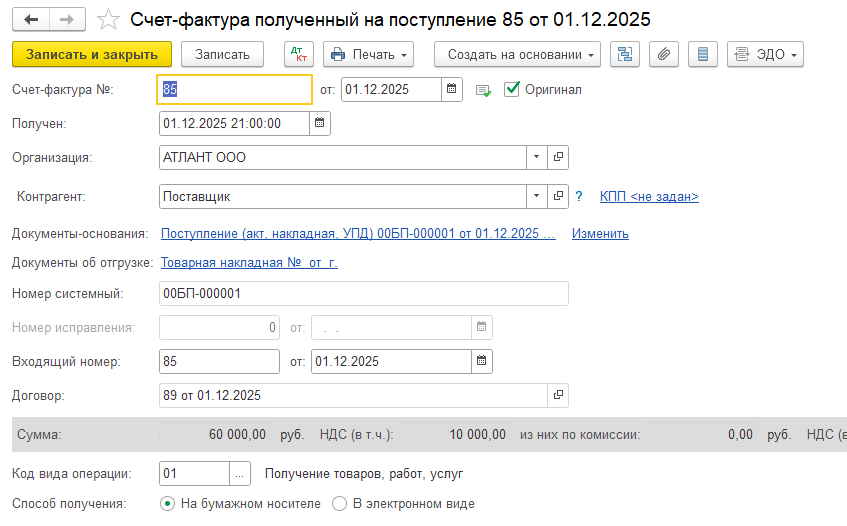Click the Контрагент field with Поставщик
The height and width of the screenshot is (526, 847).
pos(342,196)
